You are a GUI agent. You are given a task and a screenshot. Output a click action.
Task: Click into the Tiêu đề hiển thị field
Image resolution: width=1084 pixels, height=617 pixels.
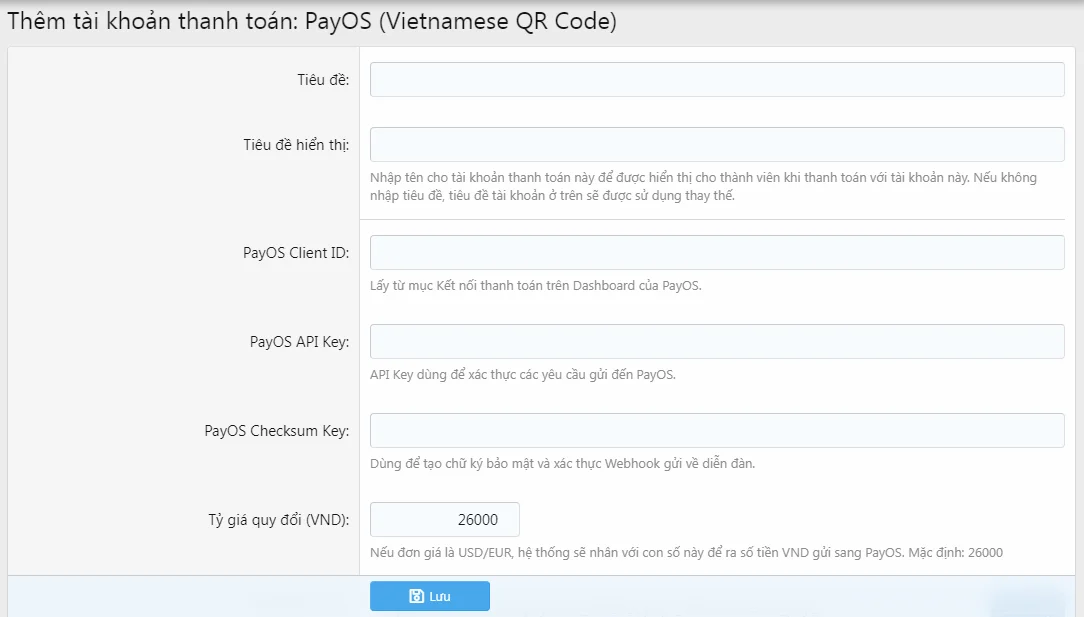(x=716, y=144)
